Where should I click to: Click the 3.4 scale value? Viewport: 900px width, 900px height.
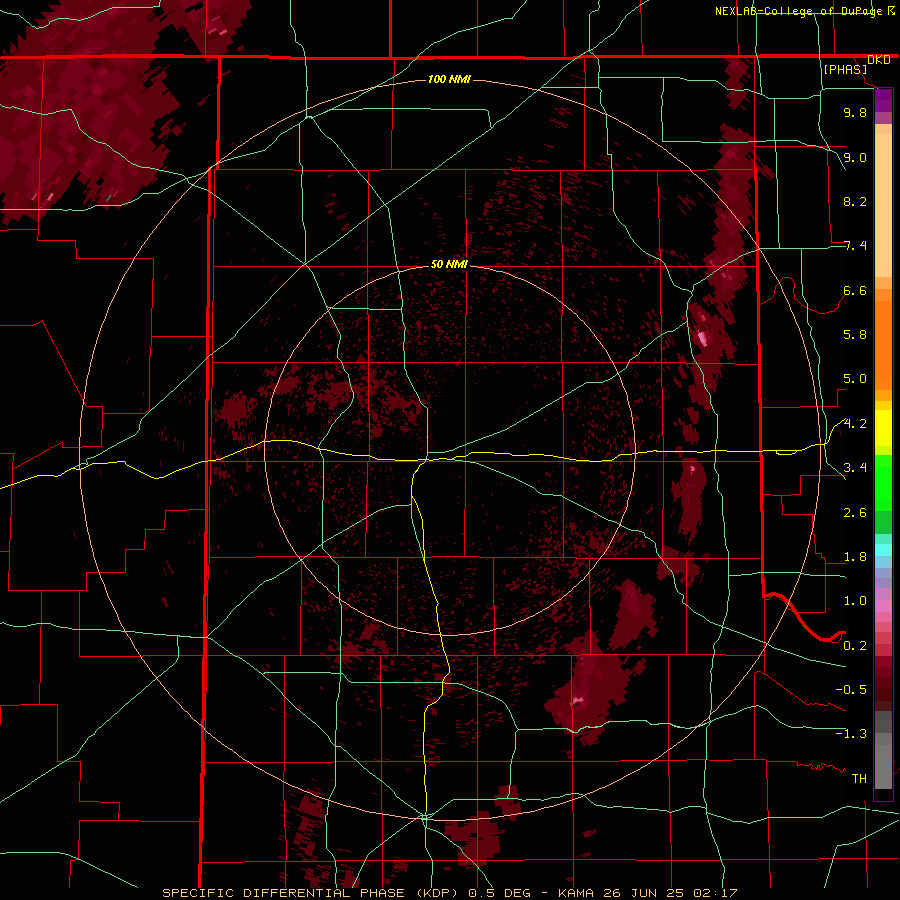(855, 468)
